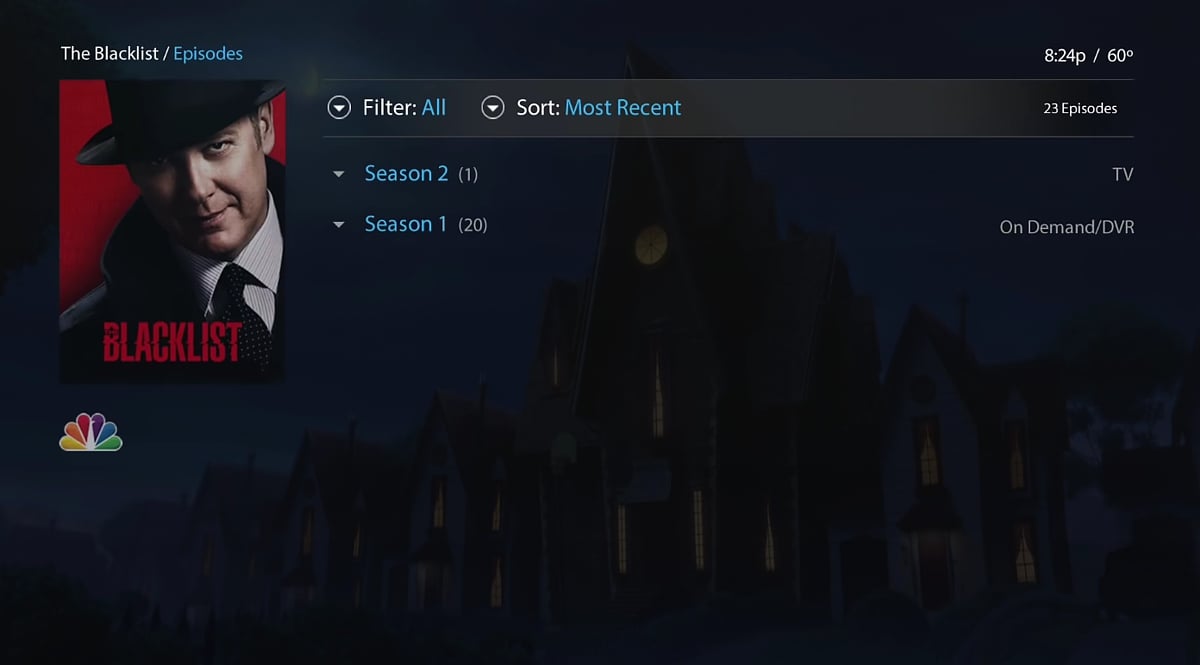Image resolution: width=1200 pixels, height=665 pixels.
Task: Open The Blacklist poster thumbnail
Action: click(x=172, y=231)
